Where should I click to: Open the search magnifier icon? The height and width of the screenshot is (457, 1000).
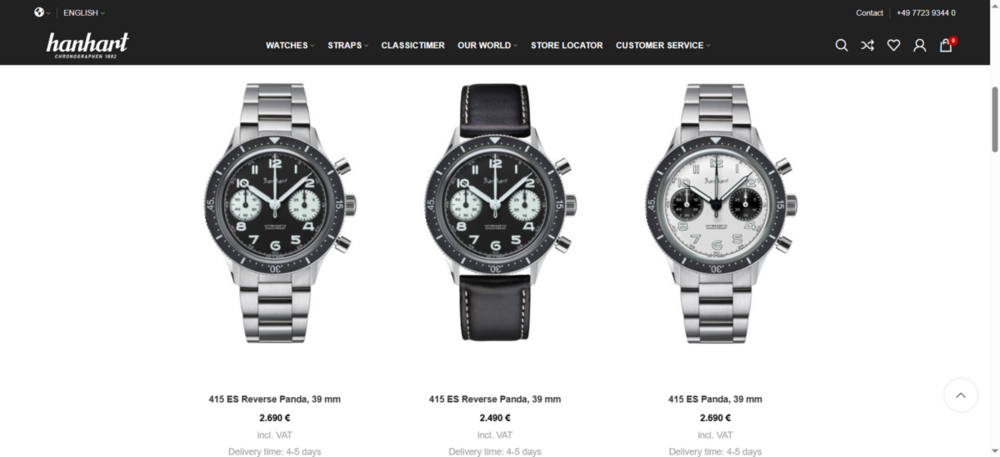coord(841,45)
